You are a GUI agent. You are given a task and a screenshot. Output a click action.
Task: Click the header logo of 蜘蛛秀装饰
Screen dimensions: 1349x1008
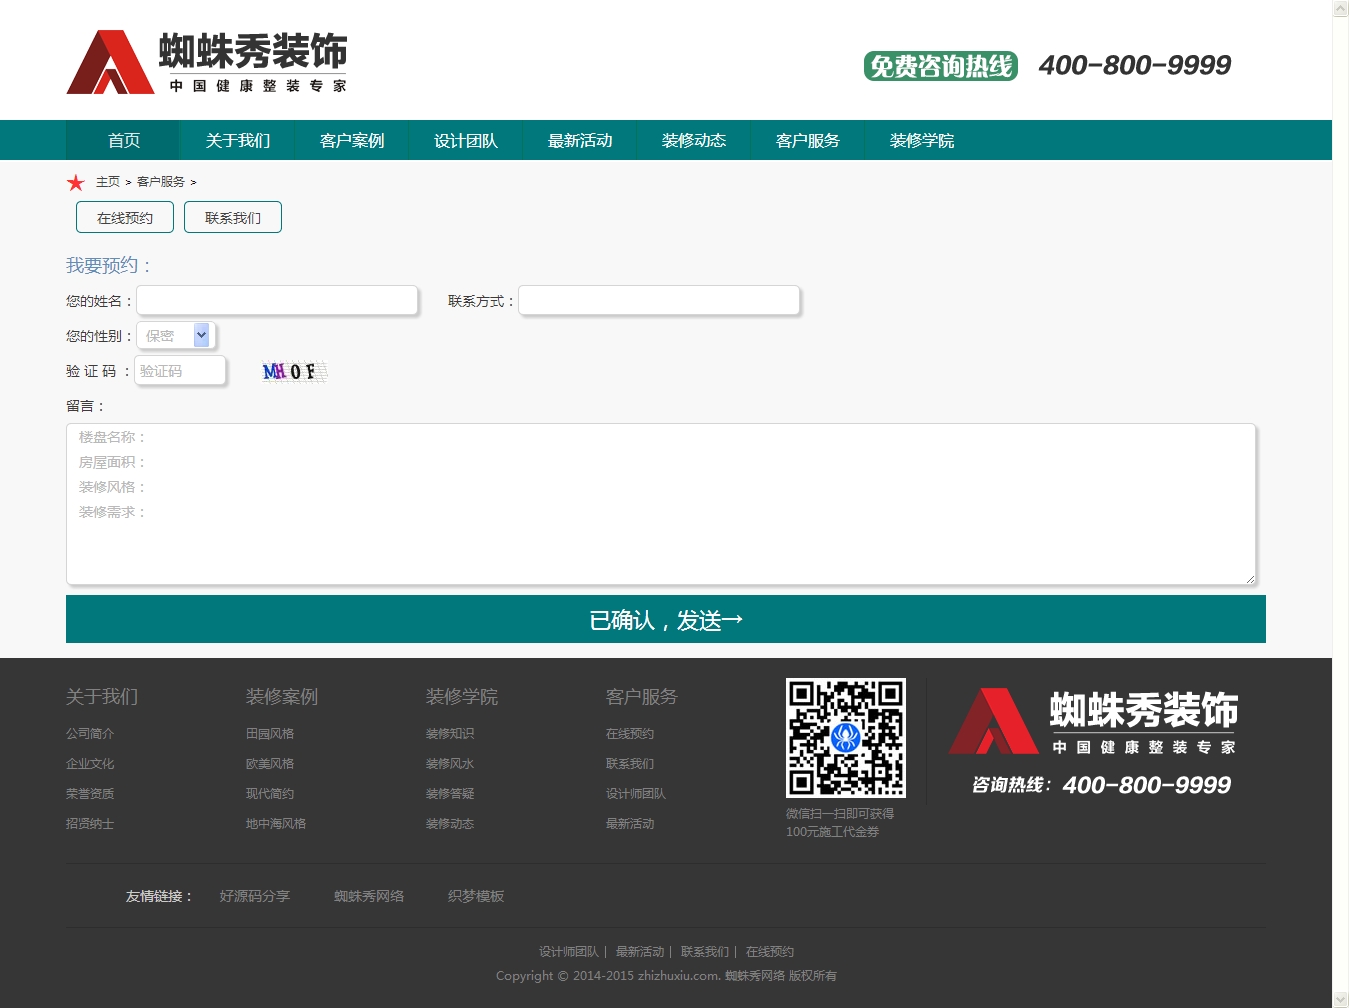tap(207, 62)
